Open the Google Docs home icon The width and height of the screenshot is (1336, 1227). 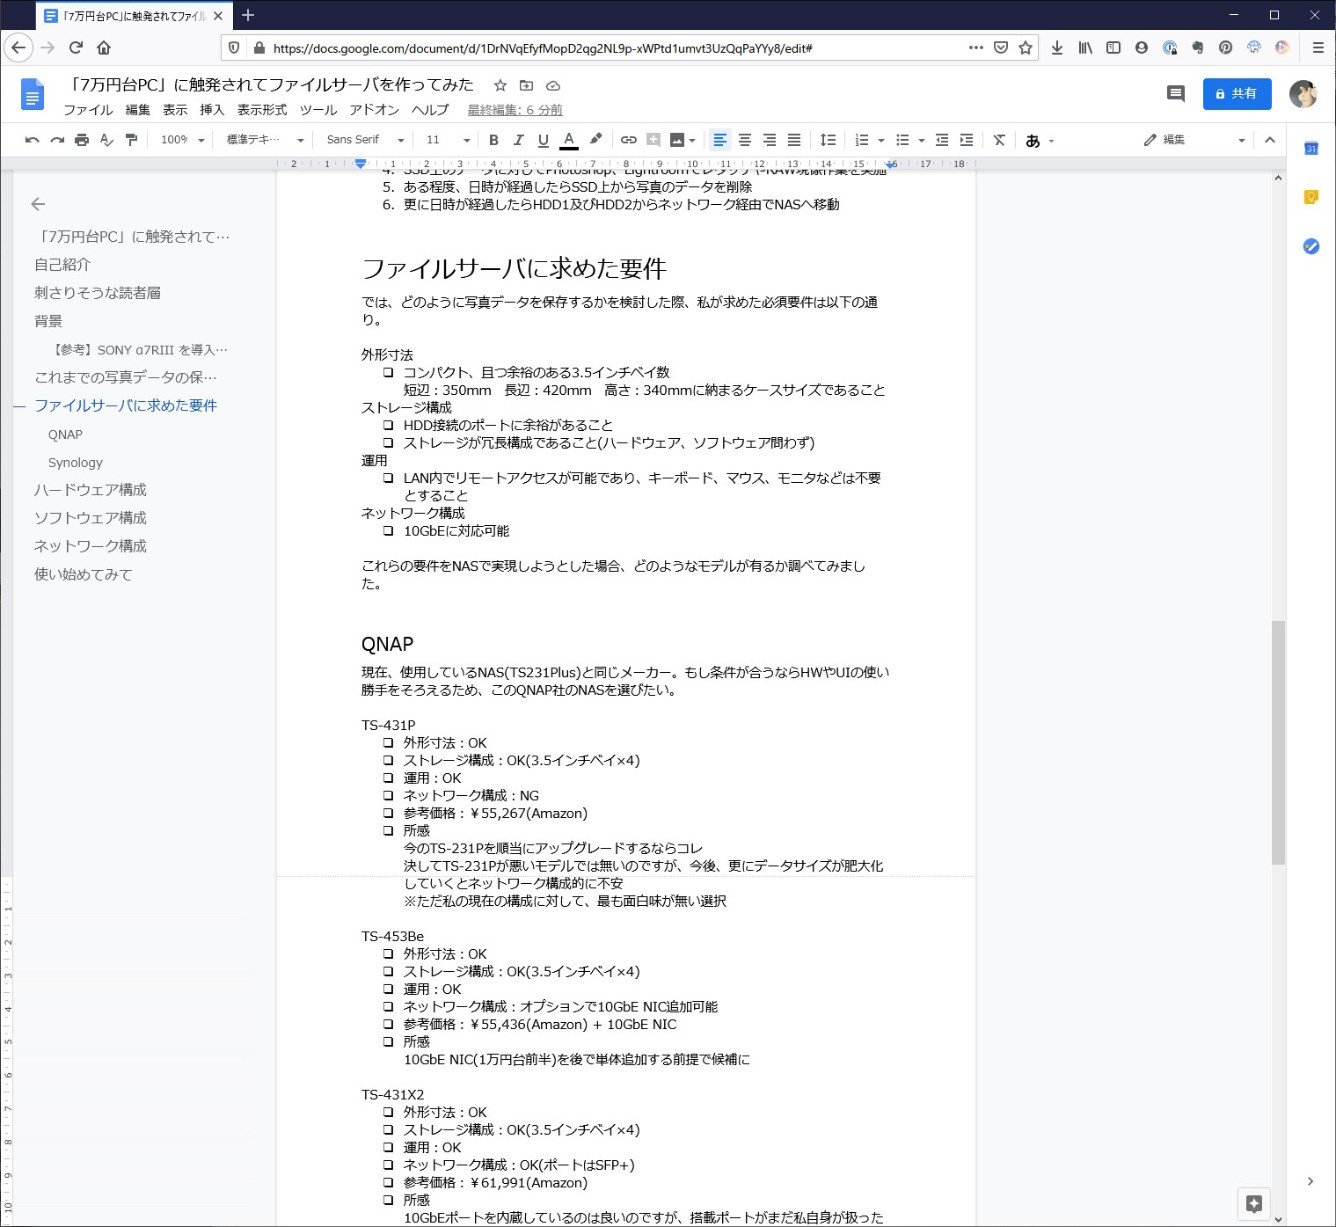[x=33, y=95]
